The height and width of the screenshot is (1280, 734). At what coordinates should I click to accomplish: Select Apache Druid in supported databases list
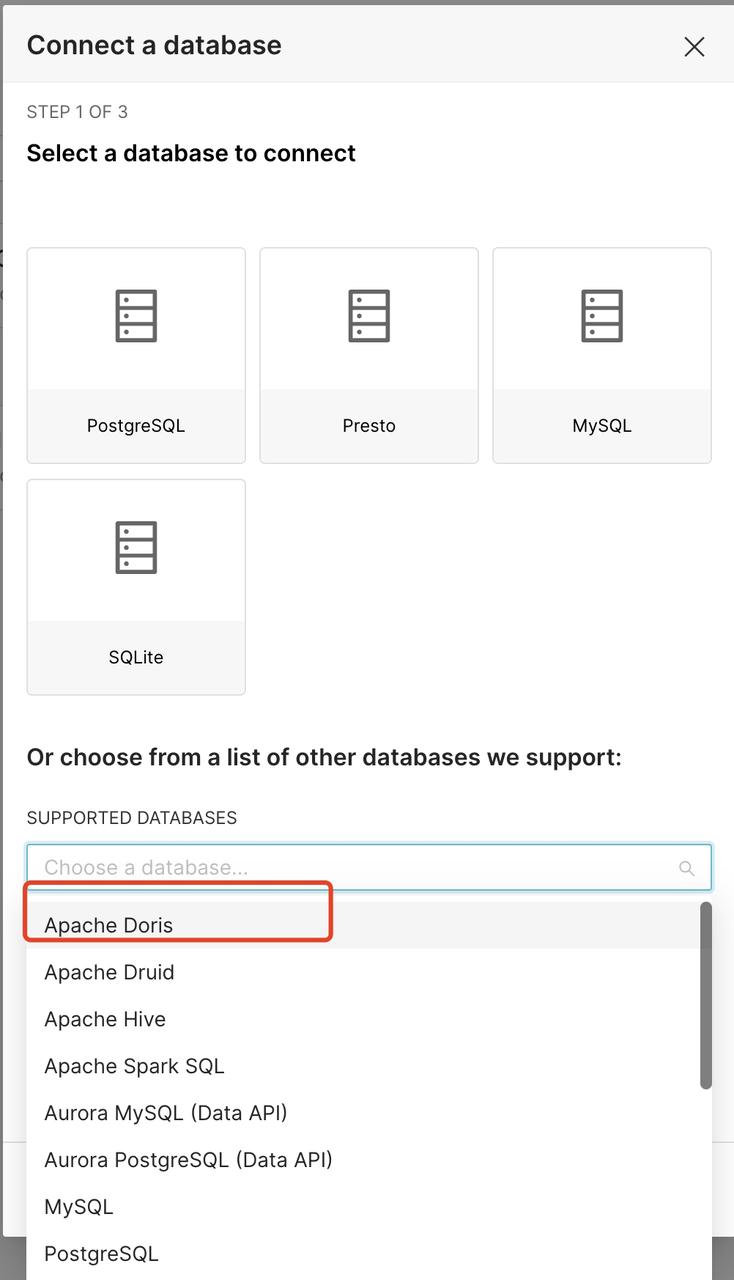109,972
